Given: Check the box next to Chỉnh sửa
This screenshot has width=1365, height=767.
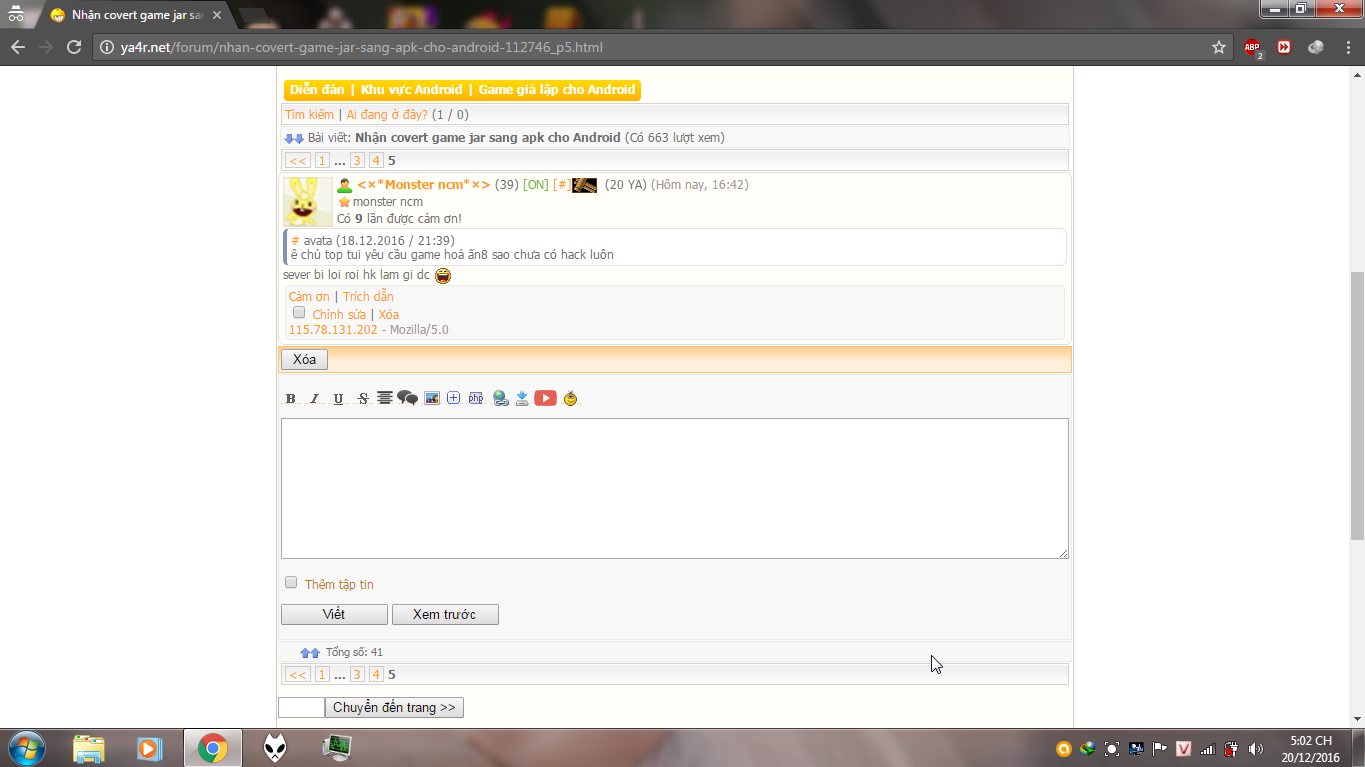Looking at the screenshot, I should tap(299, 313).
